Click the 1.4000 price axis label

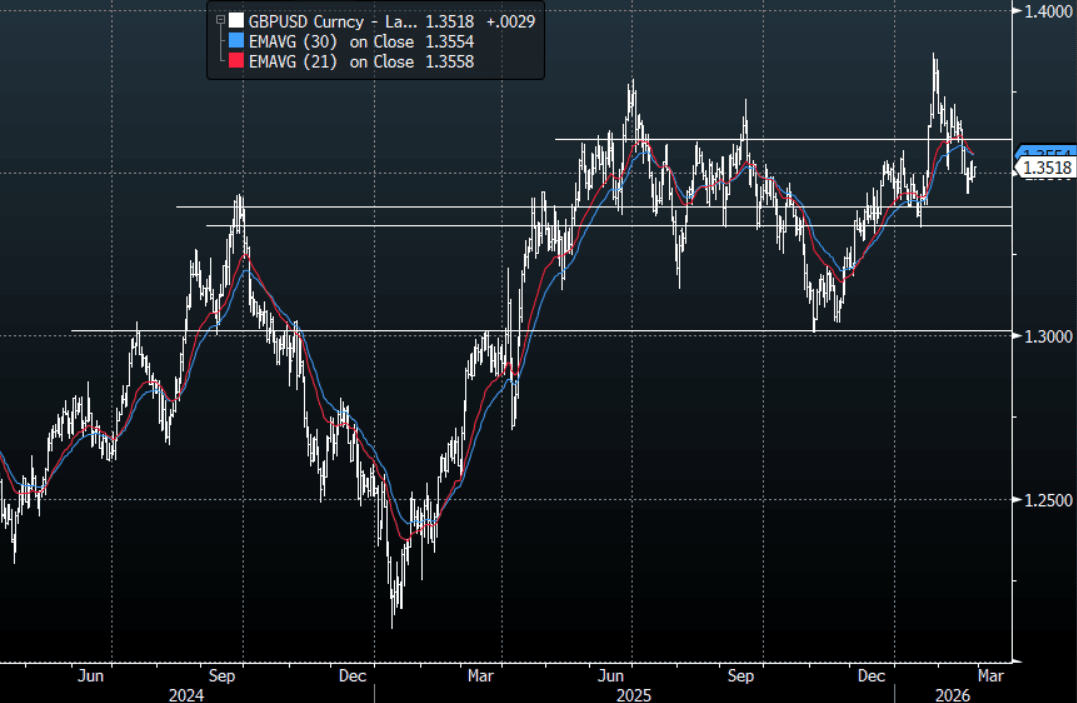tap(1045, 11)
